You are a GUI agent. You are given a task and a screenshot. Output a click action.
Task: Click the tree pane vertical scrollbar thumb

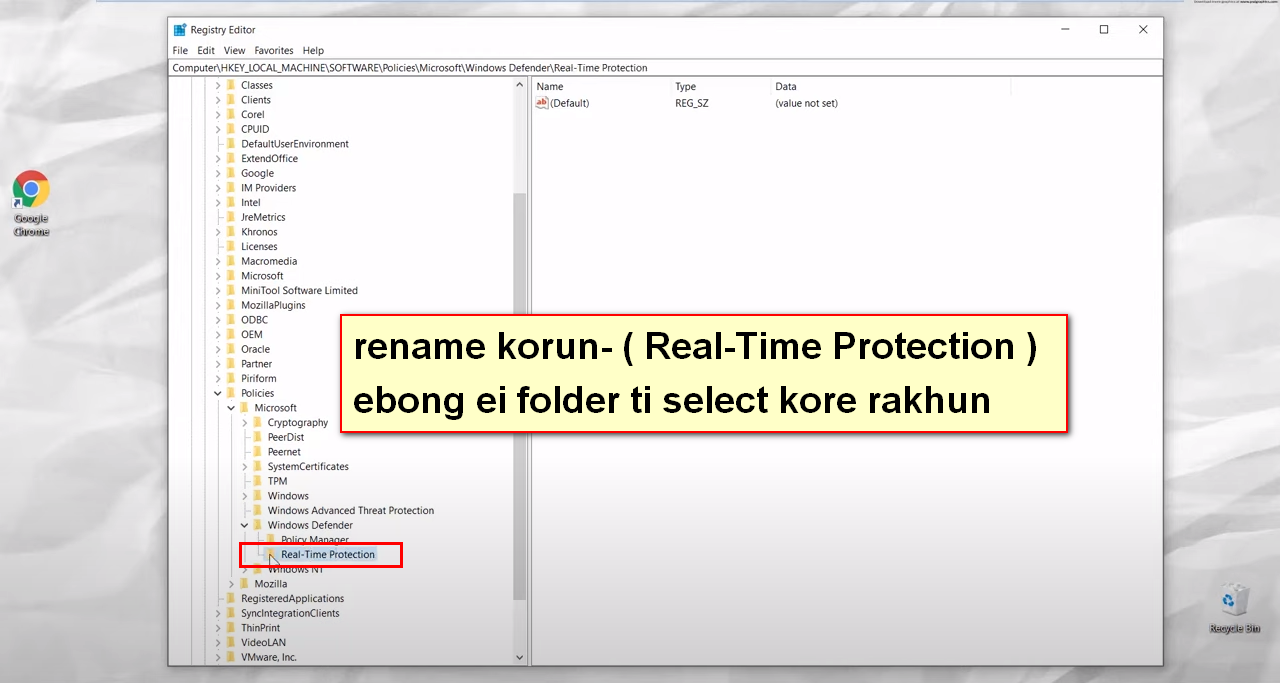(x=519, y=396)
